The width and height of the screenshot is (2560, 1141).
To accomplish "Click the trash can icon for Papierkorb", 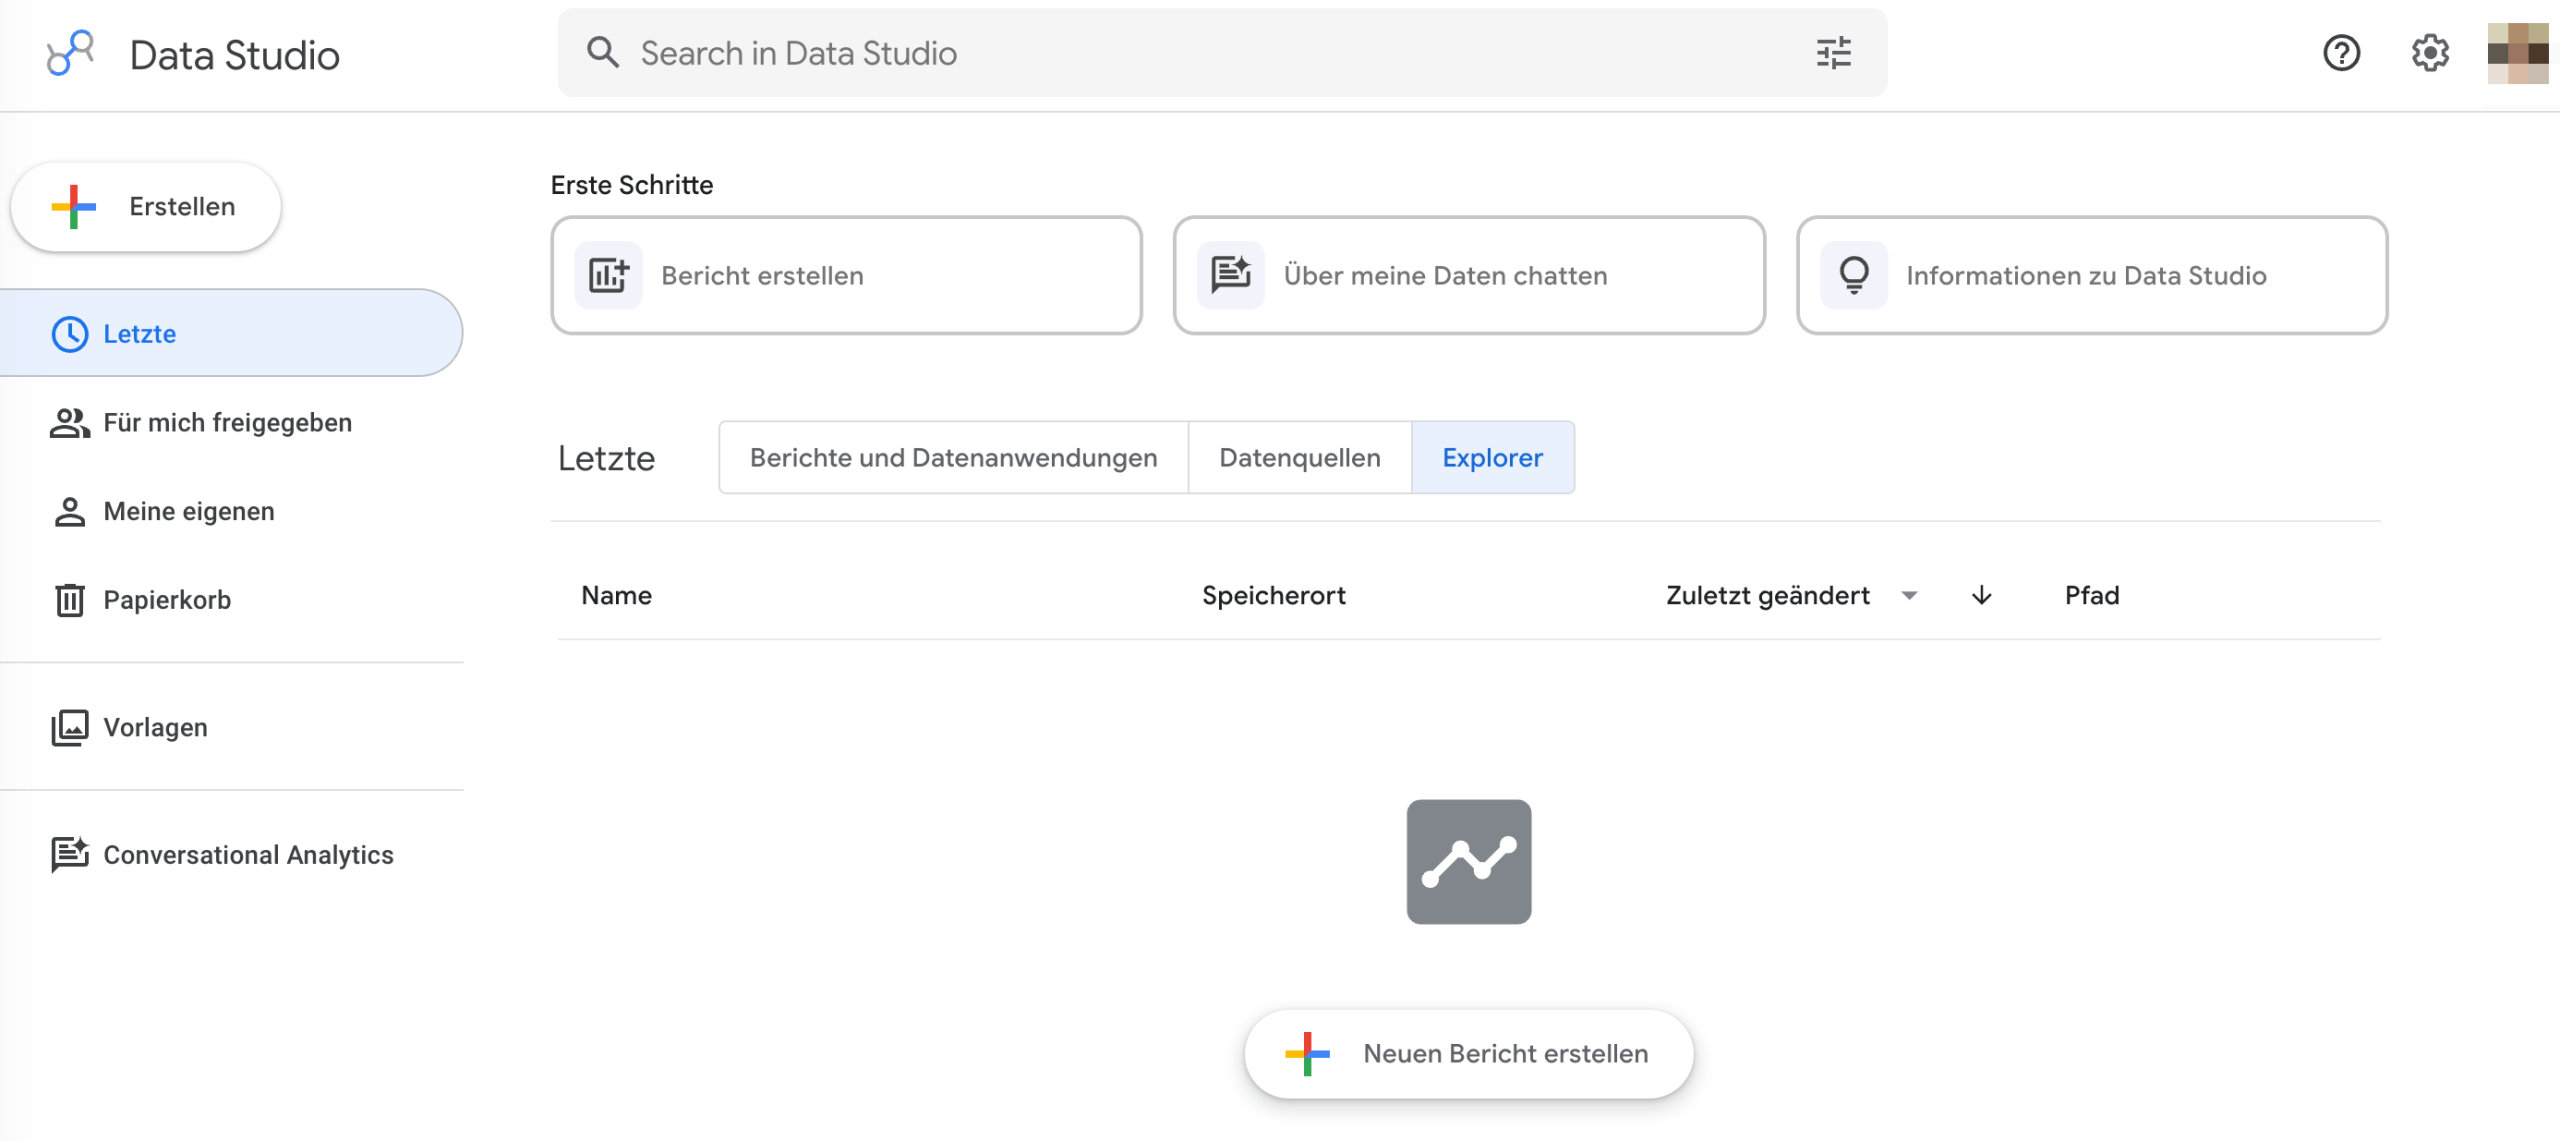I will pyautogui.click(x=69, y=600).
